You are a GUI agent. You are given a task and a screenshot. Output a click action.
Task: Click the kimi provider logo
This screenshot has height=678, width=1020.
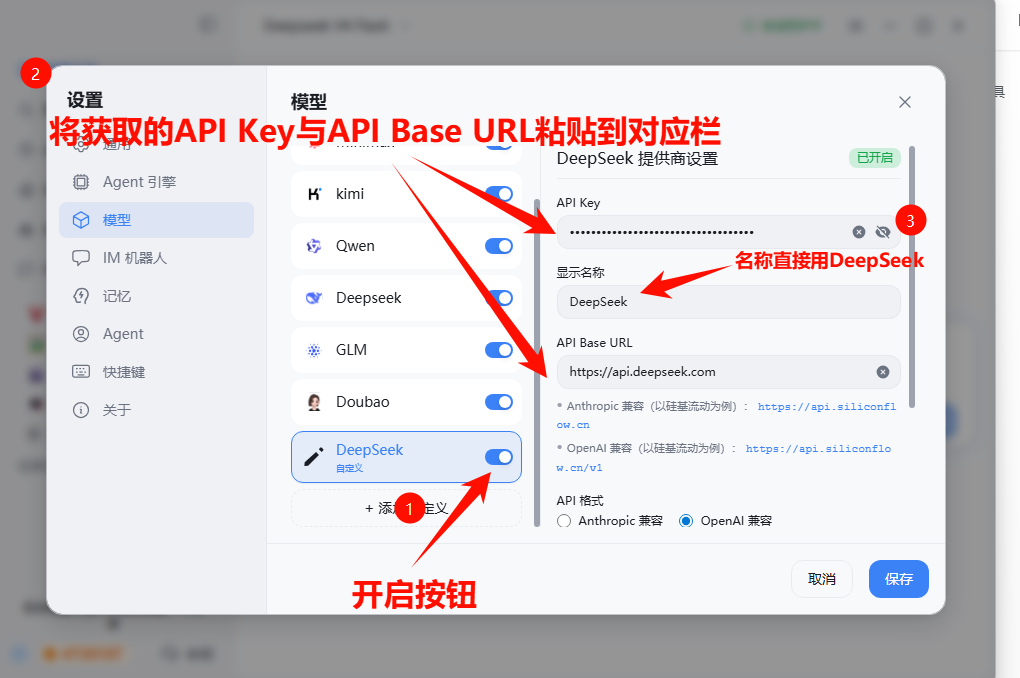tap(314, 194)
